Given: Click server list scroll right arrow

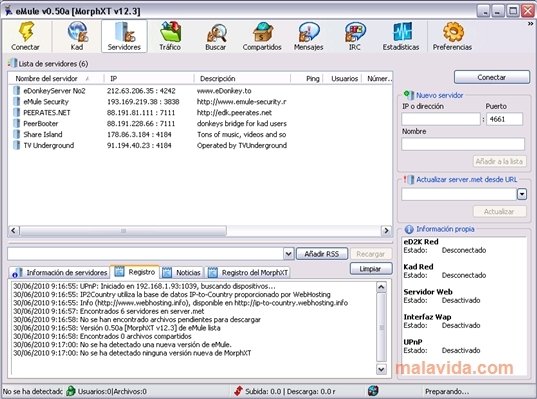Looking at the screenshot, I should (386, 230).
